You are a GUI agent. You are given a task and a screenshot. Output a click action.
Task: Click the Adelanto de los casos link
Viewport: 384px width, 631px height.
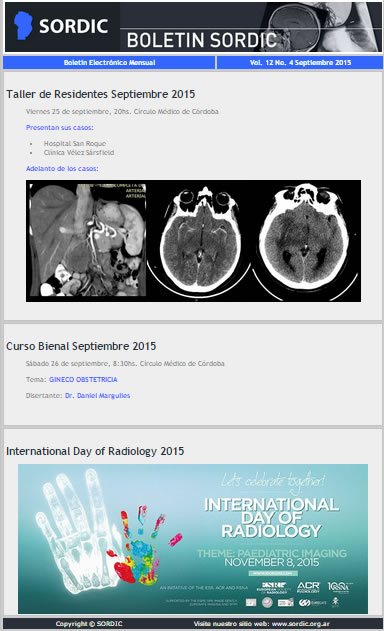[x=62, y=169]
